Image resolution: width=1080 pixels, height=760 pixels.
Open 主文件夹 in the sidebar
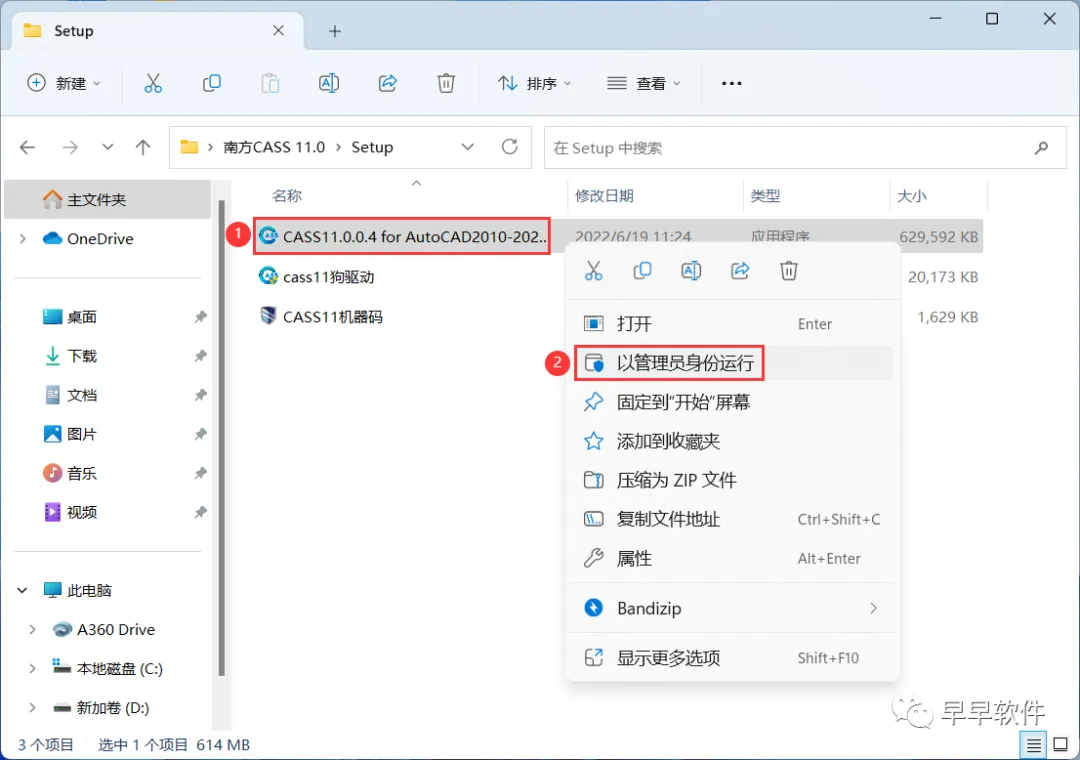[107, 200]
